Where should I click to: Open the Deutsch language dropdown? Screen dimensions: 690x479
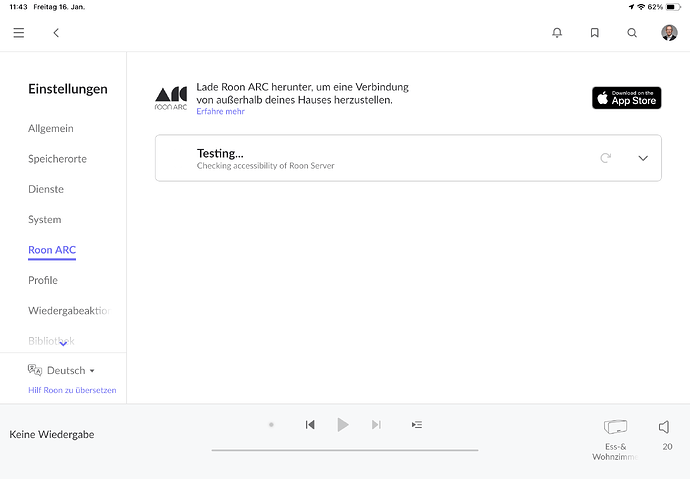click(64, 370)
